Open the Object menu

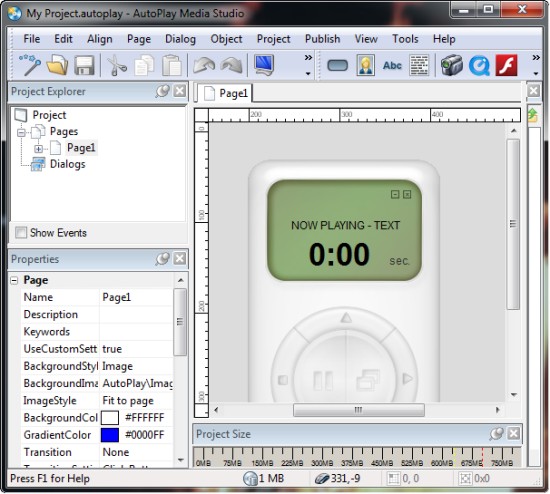click(226, 39)
